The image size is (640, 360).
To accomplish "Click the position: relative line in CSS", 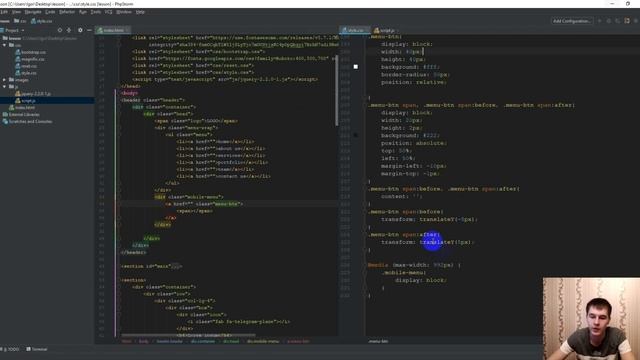I will point(414,82).
